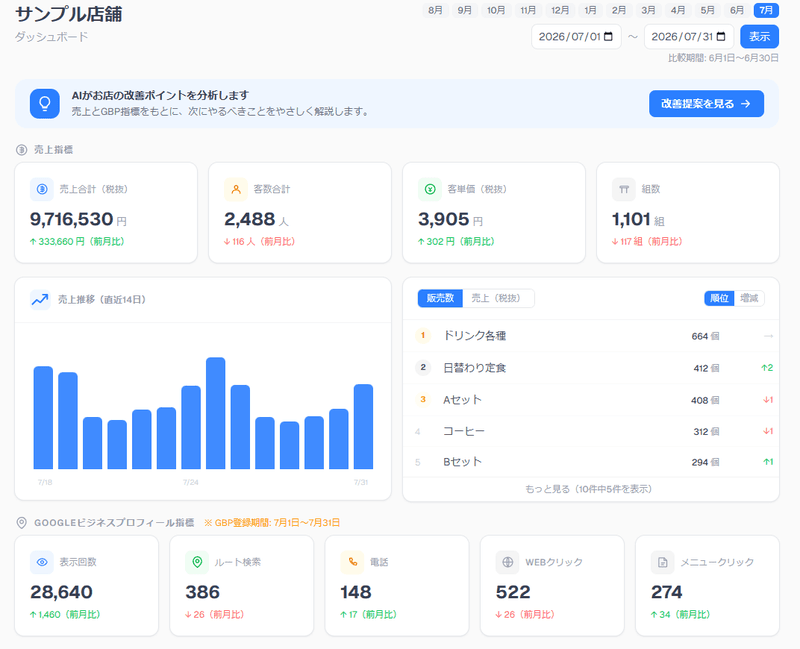
Task: Click the location pin beside GOOGLEビジネスプロフィール指標
Action: click(x=21, y=523)
